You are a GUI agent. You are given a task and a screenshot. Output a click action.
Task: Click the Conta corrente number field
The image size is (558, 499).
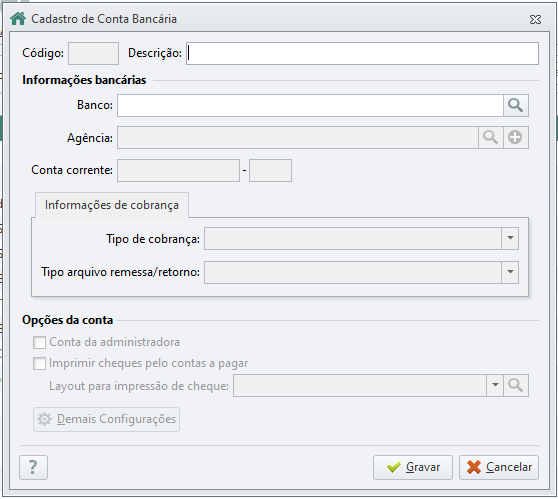[x=178, y=170]
